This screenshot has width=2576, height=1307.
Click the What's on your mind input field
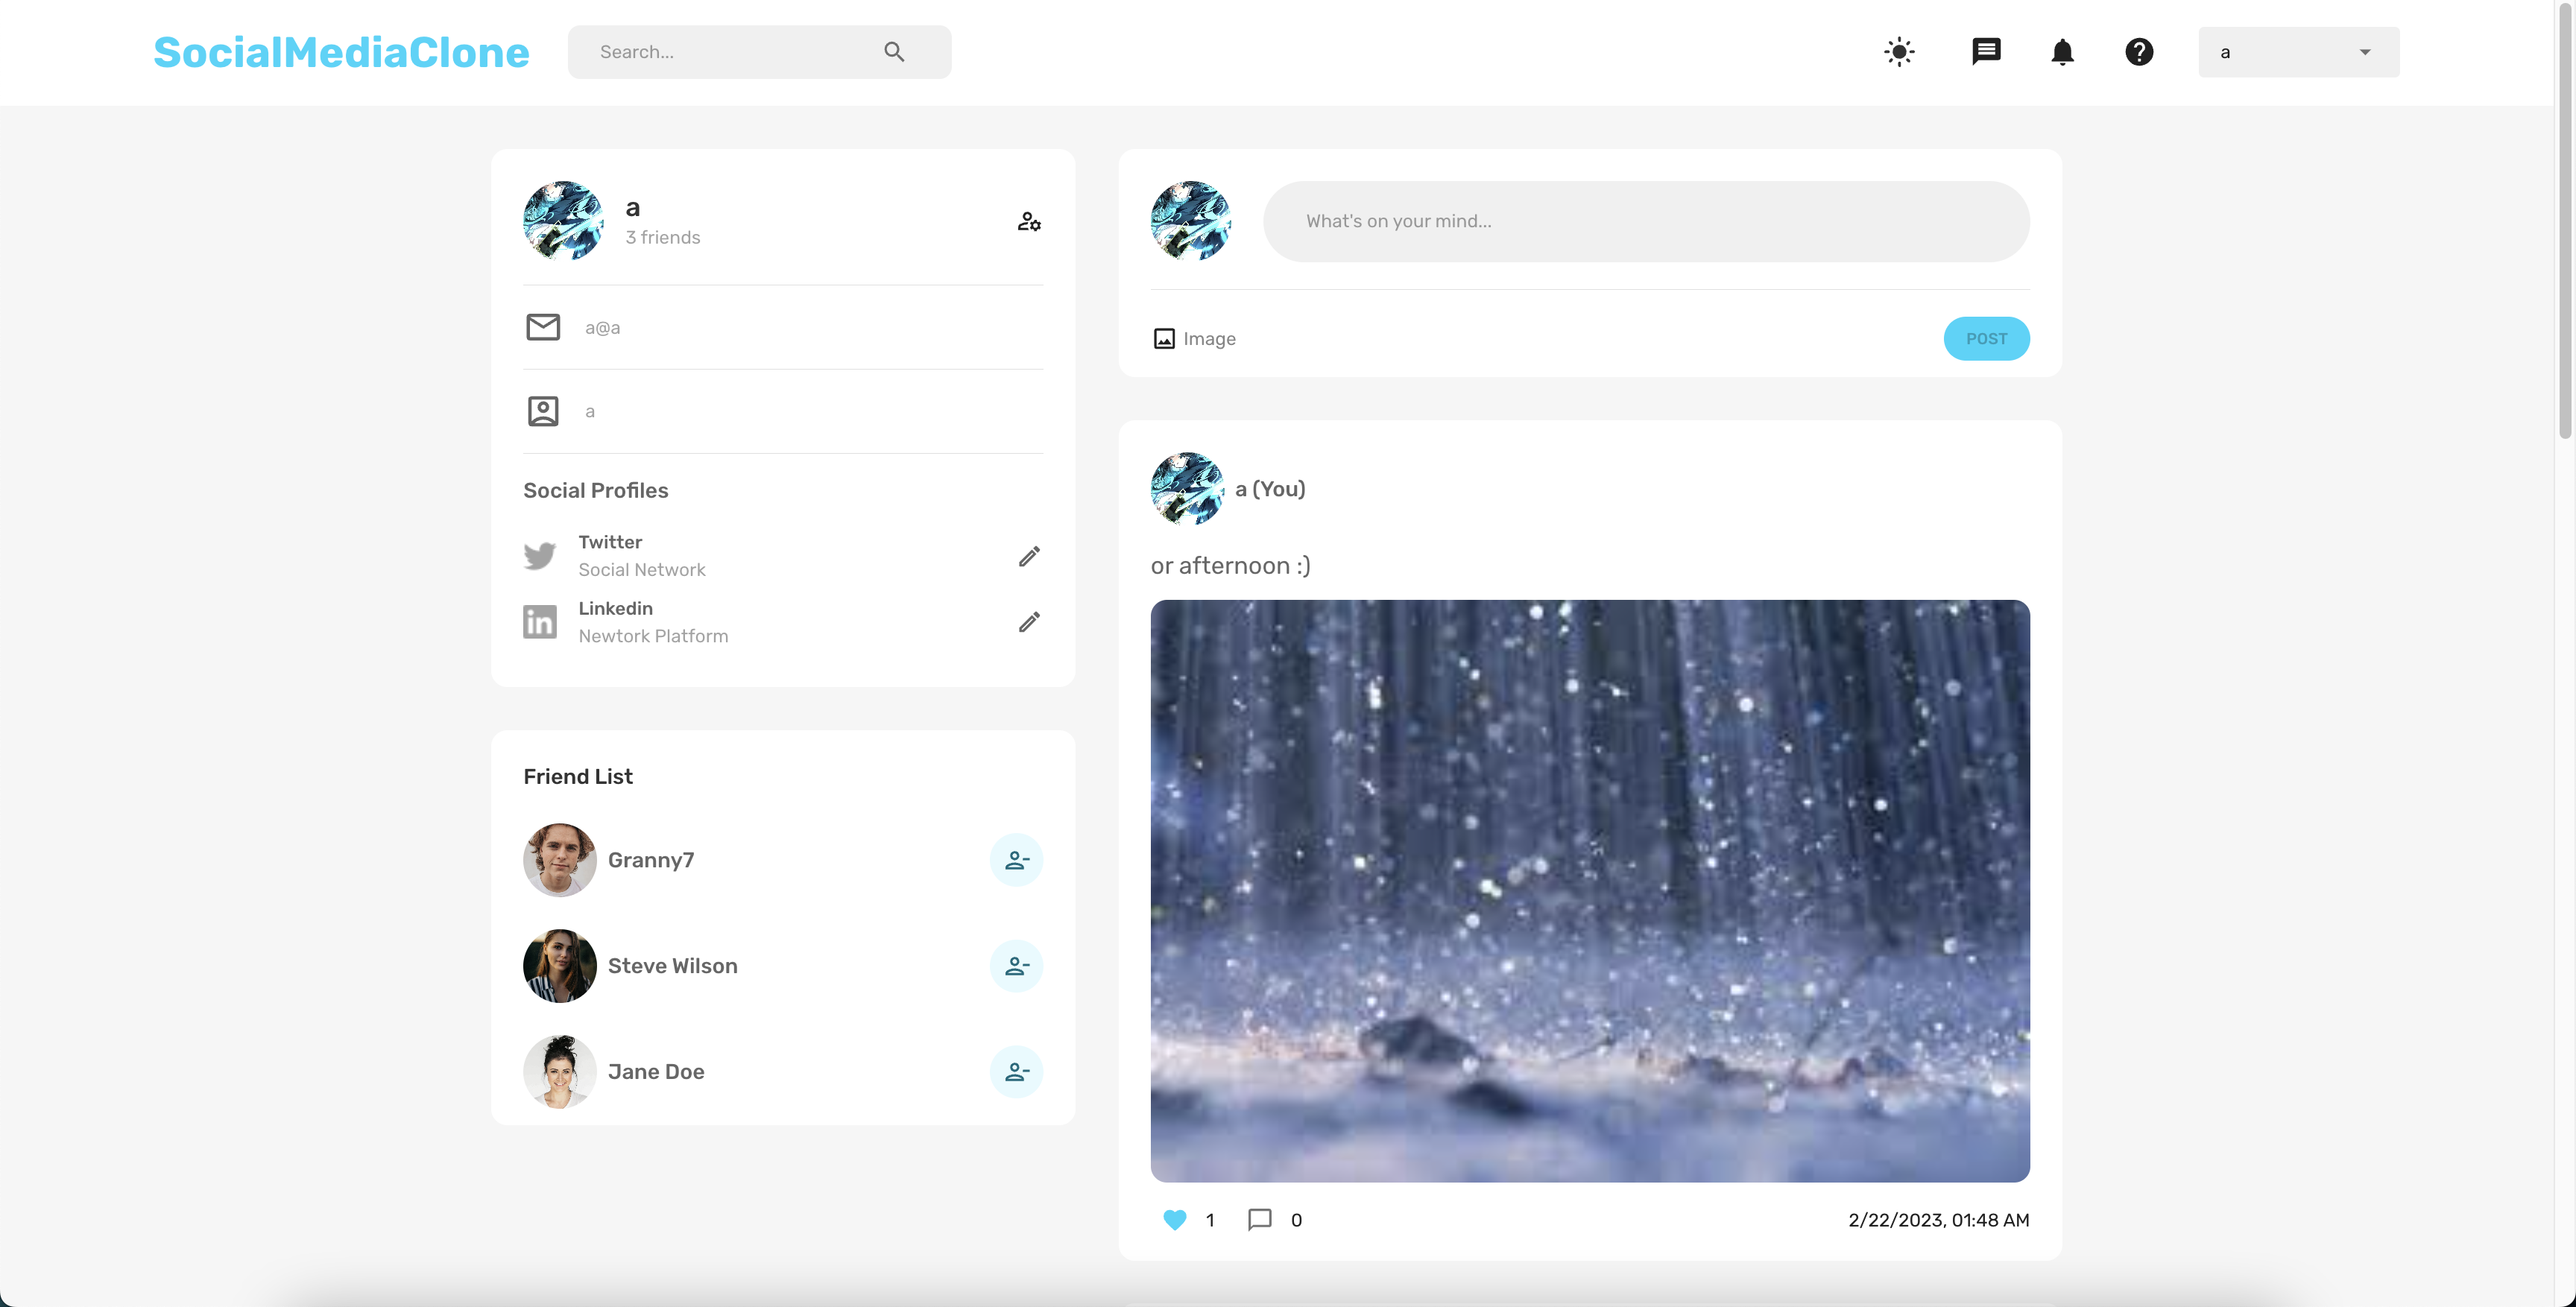(x=1646, y=221)
